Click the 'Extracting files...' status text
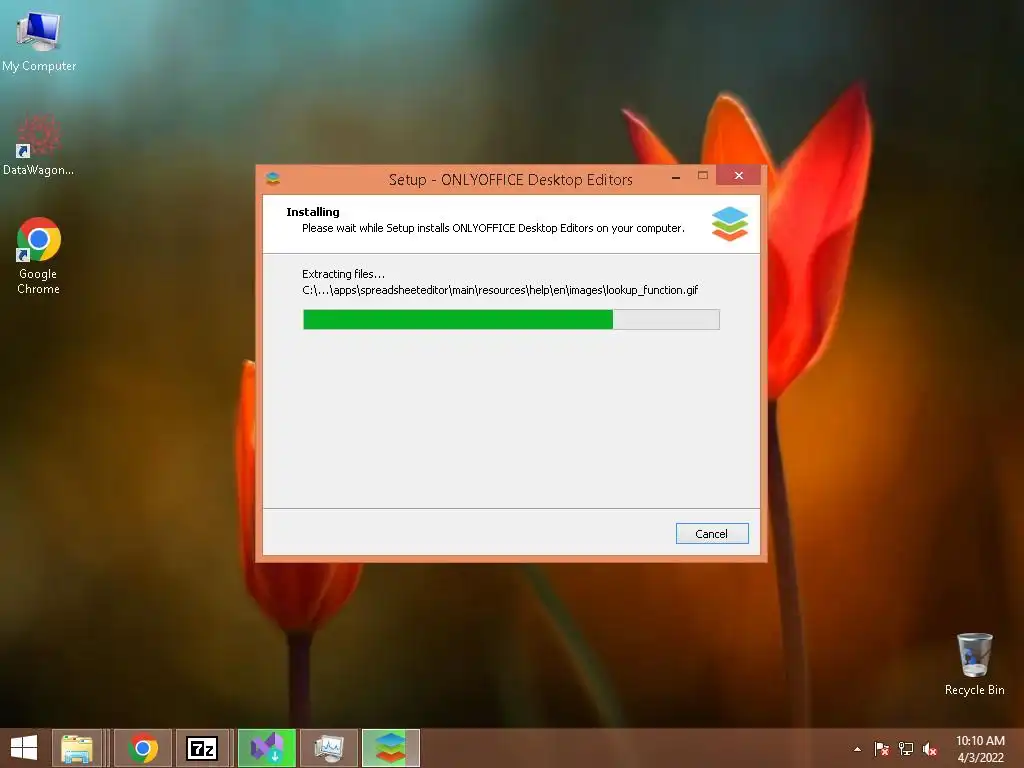The height and width of the screenshot is (768, 1024). tap(344, 274)
